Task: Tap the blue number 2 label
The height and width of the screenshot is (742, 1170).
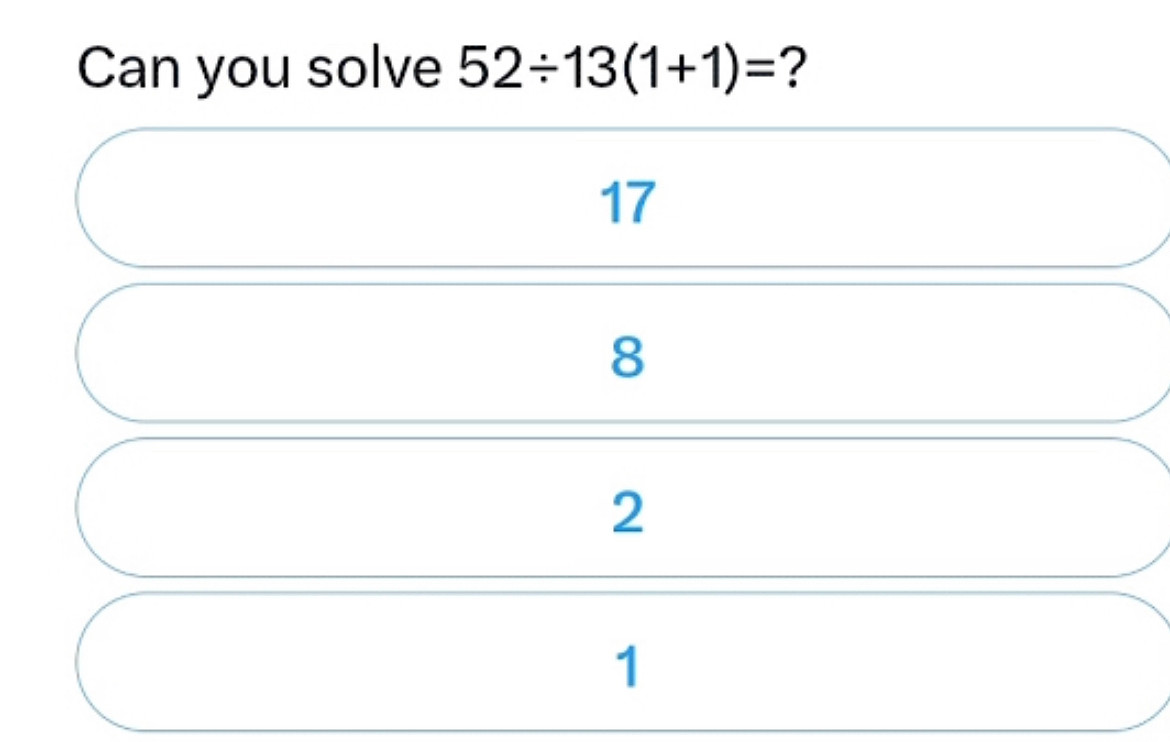Action: 628,512
